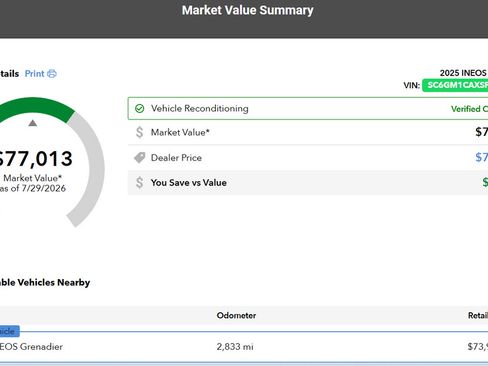Click the green VIN badge

pyautogui.click(x=455, y=85)
